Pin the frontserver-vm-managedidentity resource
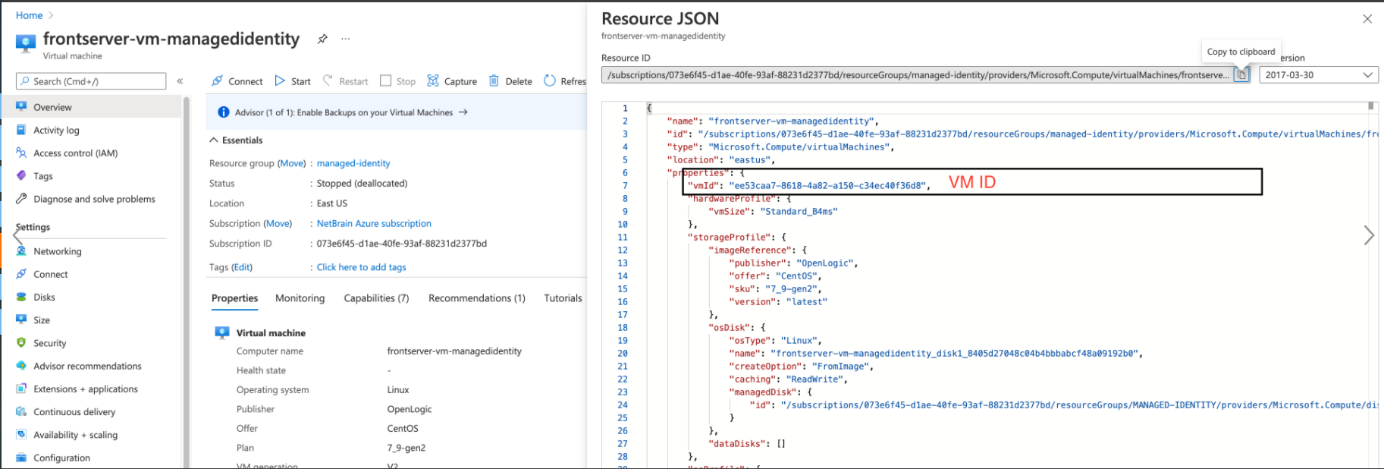This screenshot has width=1384, height=469. [322, 39]
